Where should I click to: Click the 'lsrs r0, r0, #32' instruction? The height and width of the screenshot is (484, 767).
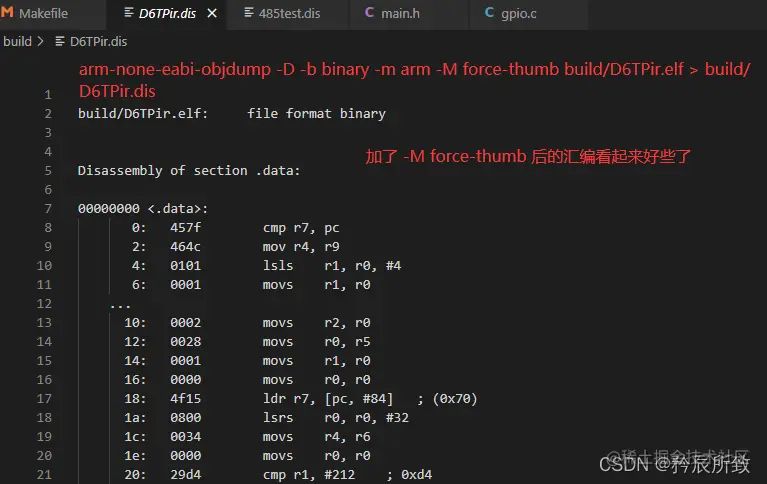pos(336,417)
